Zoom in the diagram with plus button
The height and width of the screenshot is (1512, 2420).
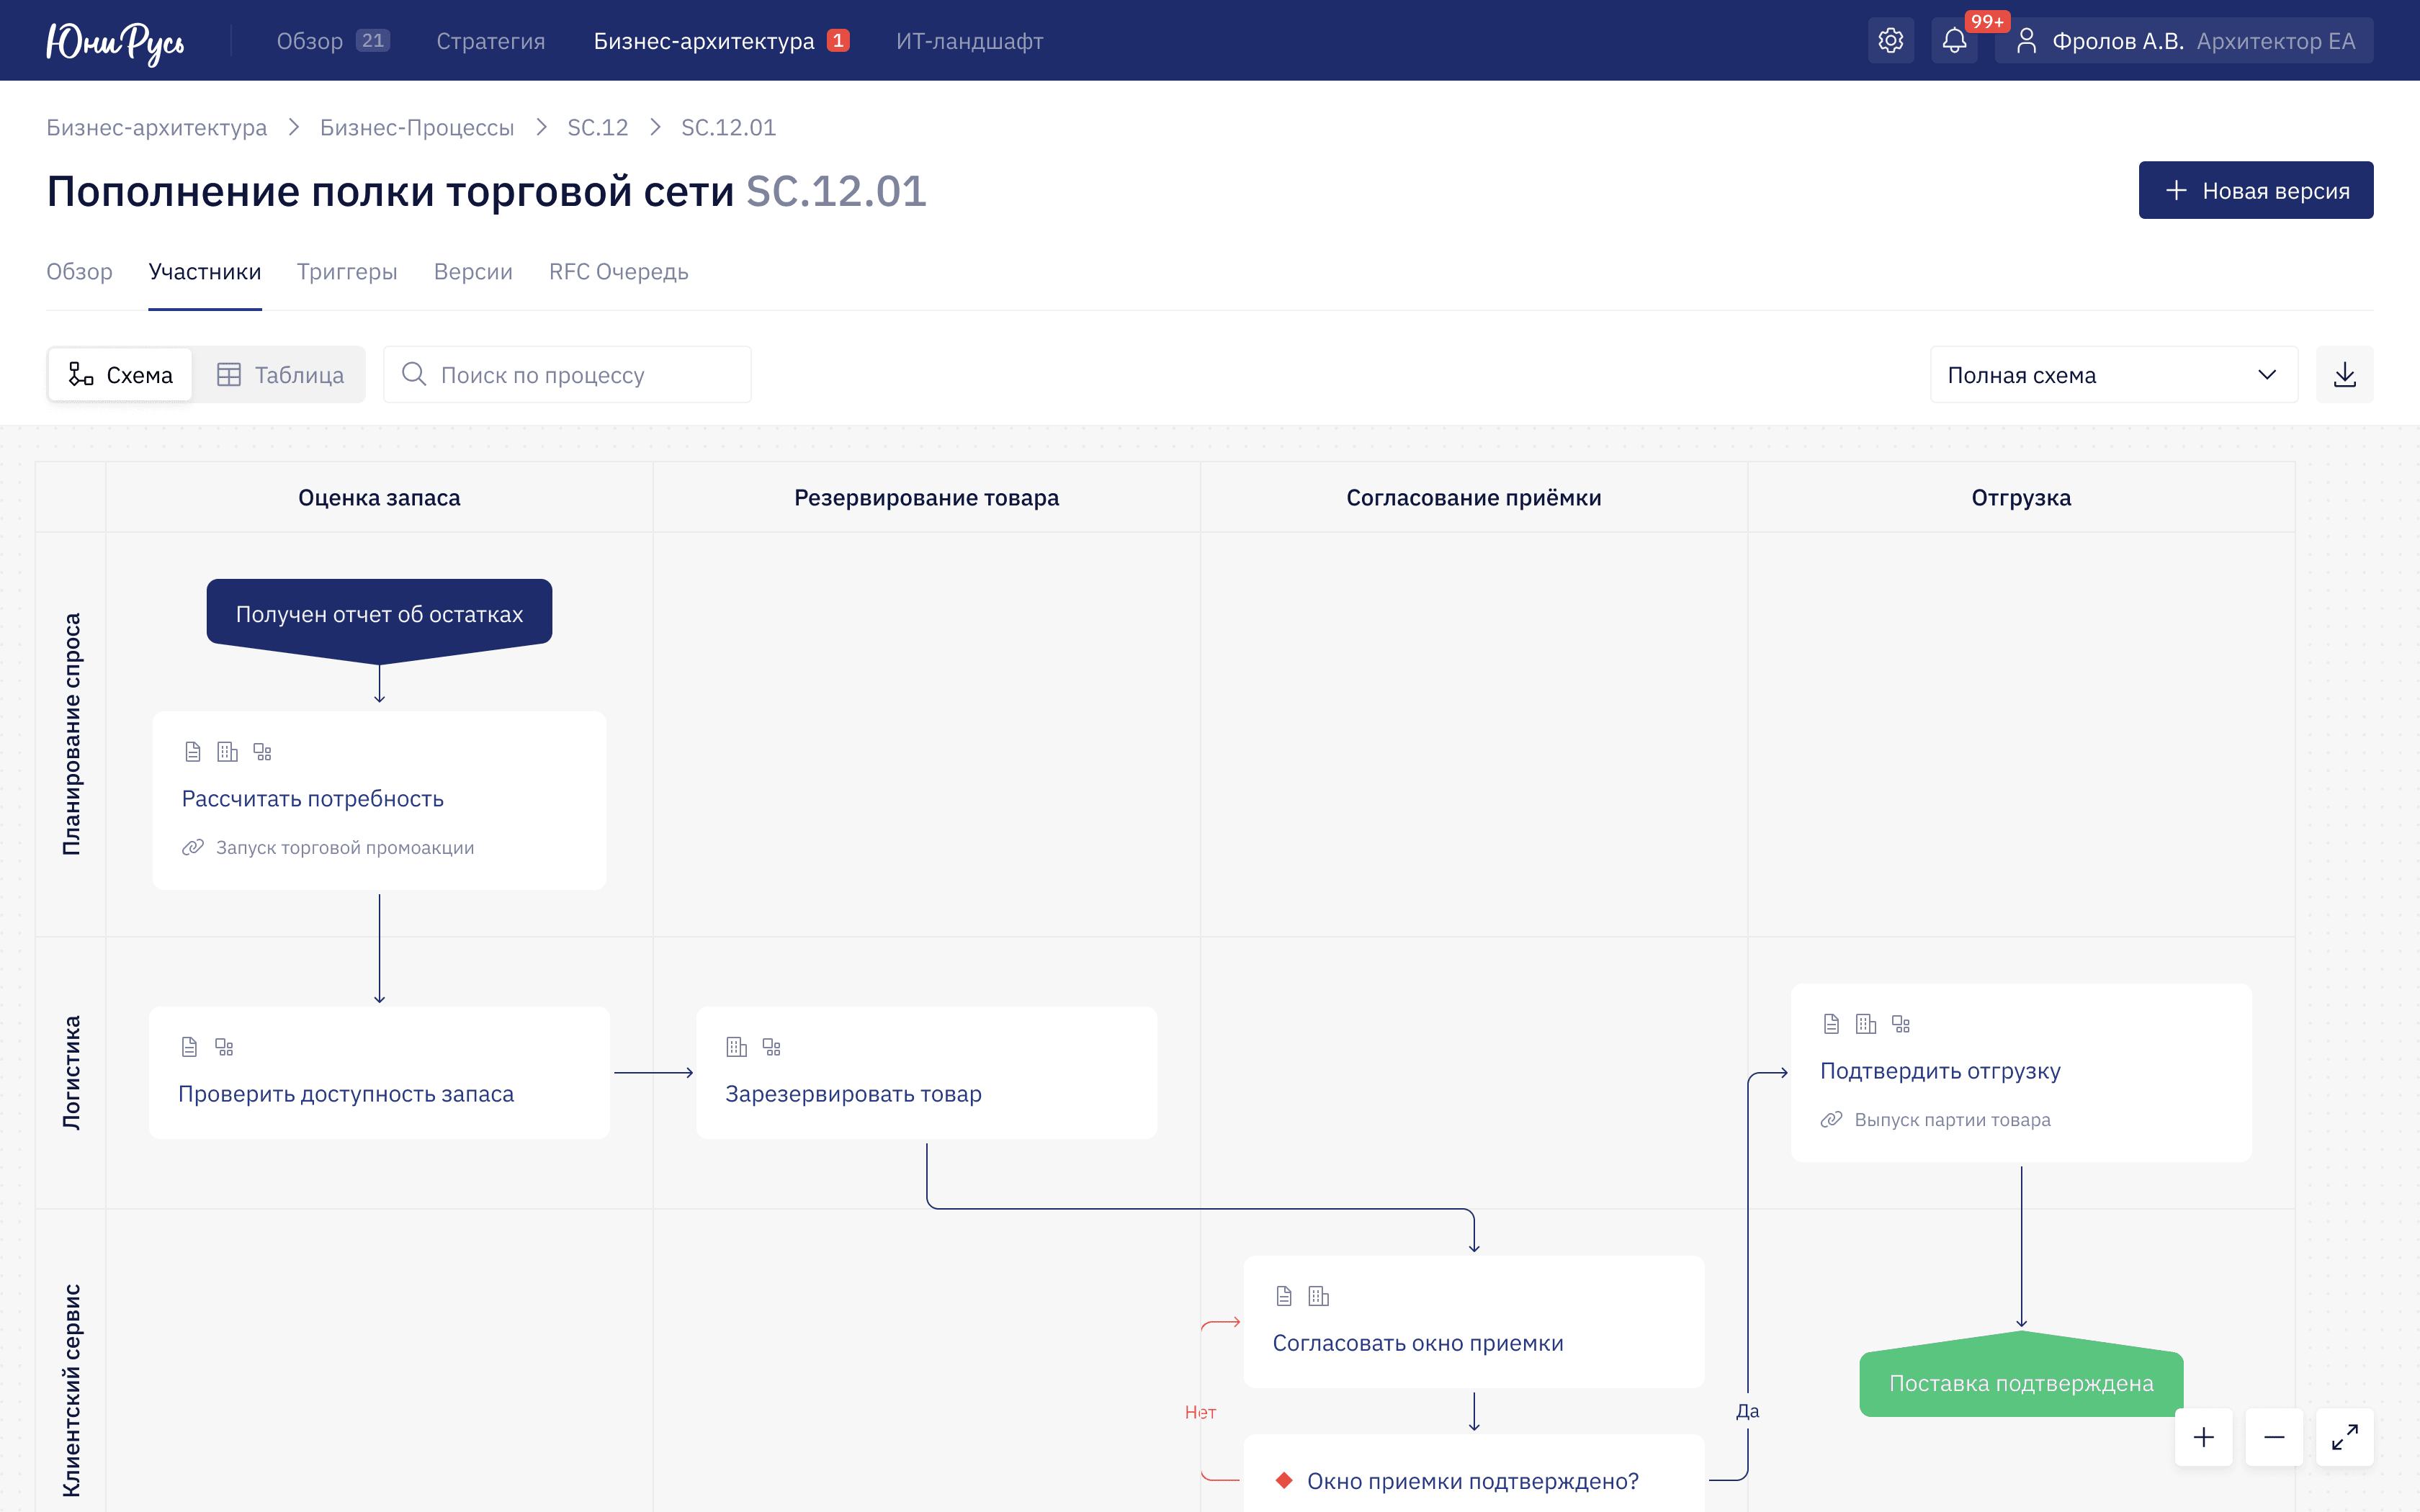(2203, 1437)
